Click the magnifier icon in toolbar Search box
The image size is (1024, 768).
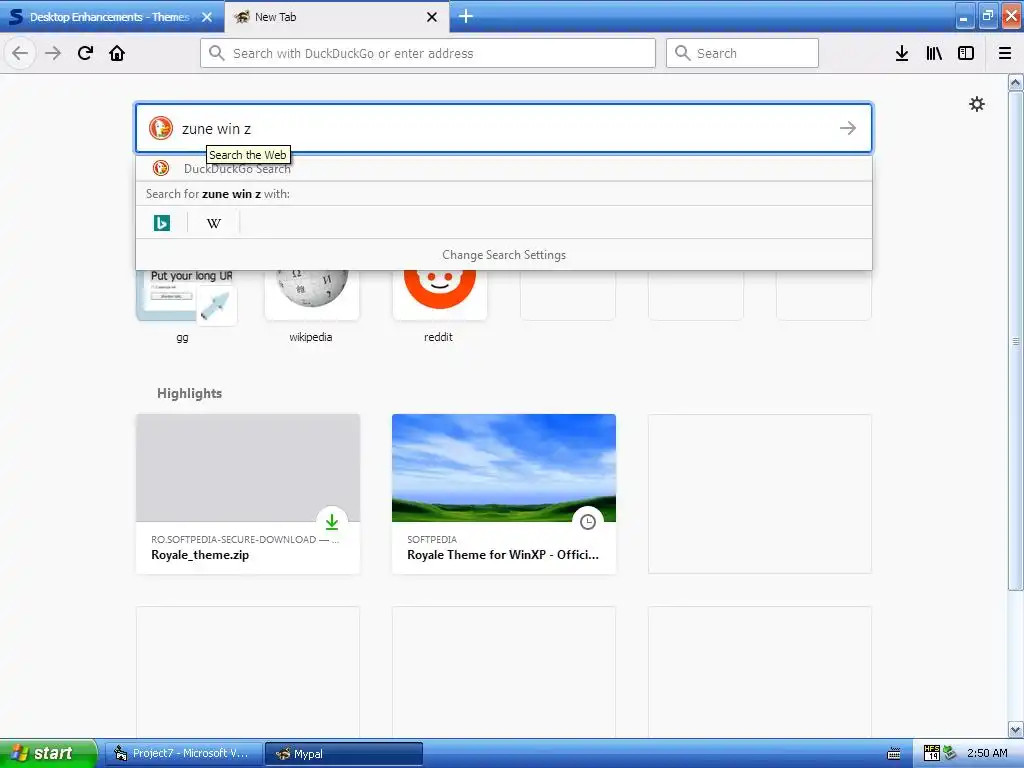coord(682,53)
